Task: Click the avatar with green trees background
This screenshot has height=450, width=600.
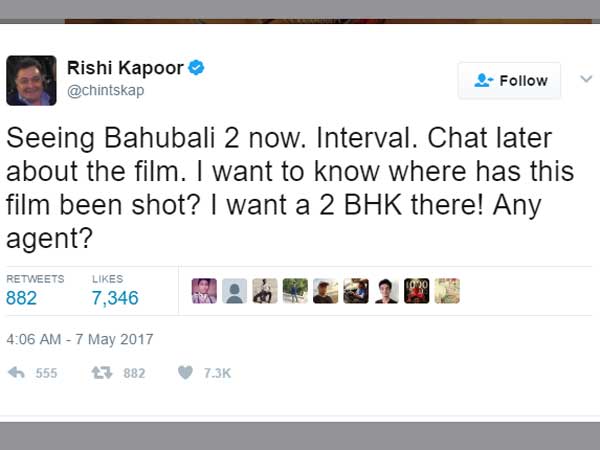Action: click(x=295, y=291)
